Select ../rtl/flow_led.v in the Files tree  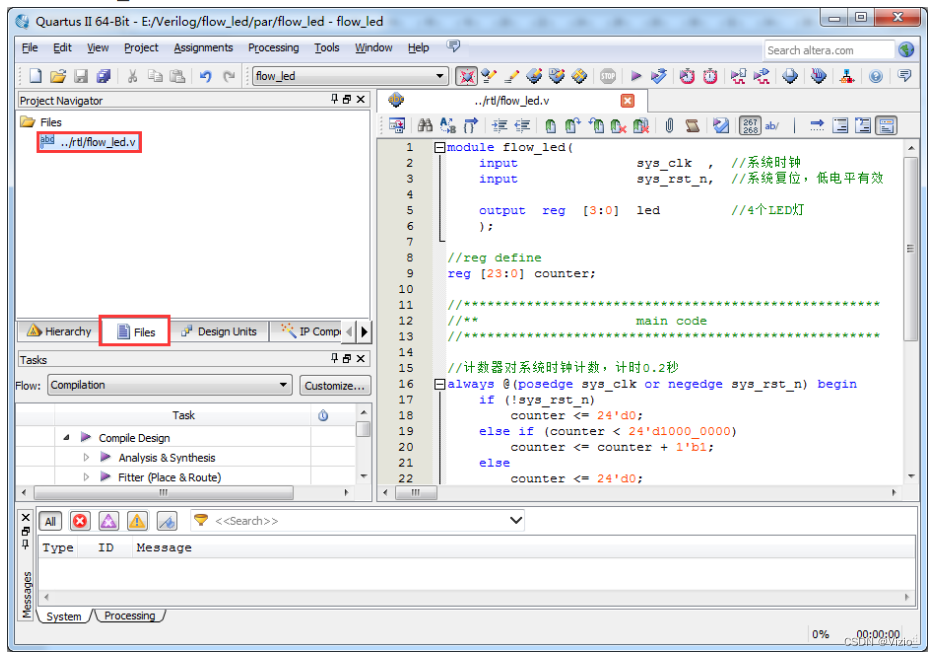point(89,142)
